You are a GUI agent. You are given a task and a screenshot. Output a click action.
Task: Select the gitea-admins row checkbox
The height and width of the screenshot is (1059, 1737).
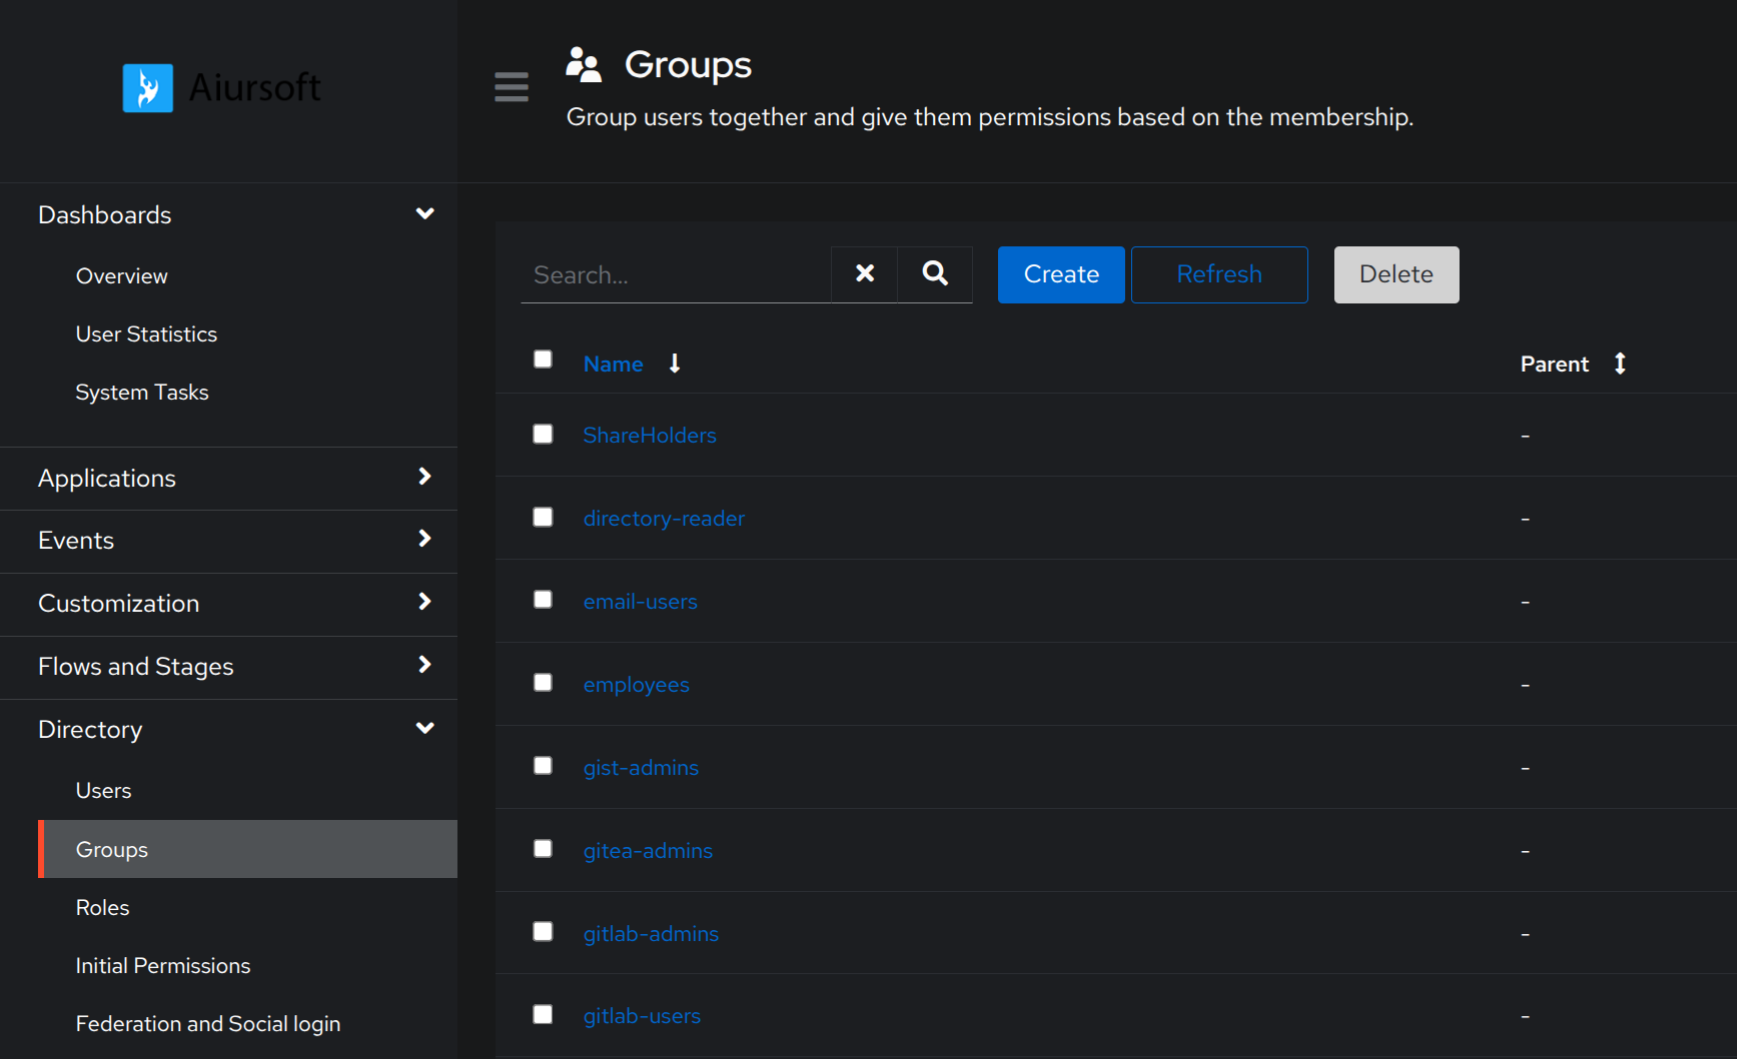[x=543, y=849]
